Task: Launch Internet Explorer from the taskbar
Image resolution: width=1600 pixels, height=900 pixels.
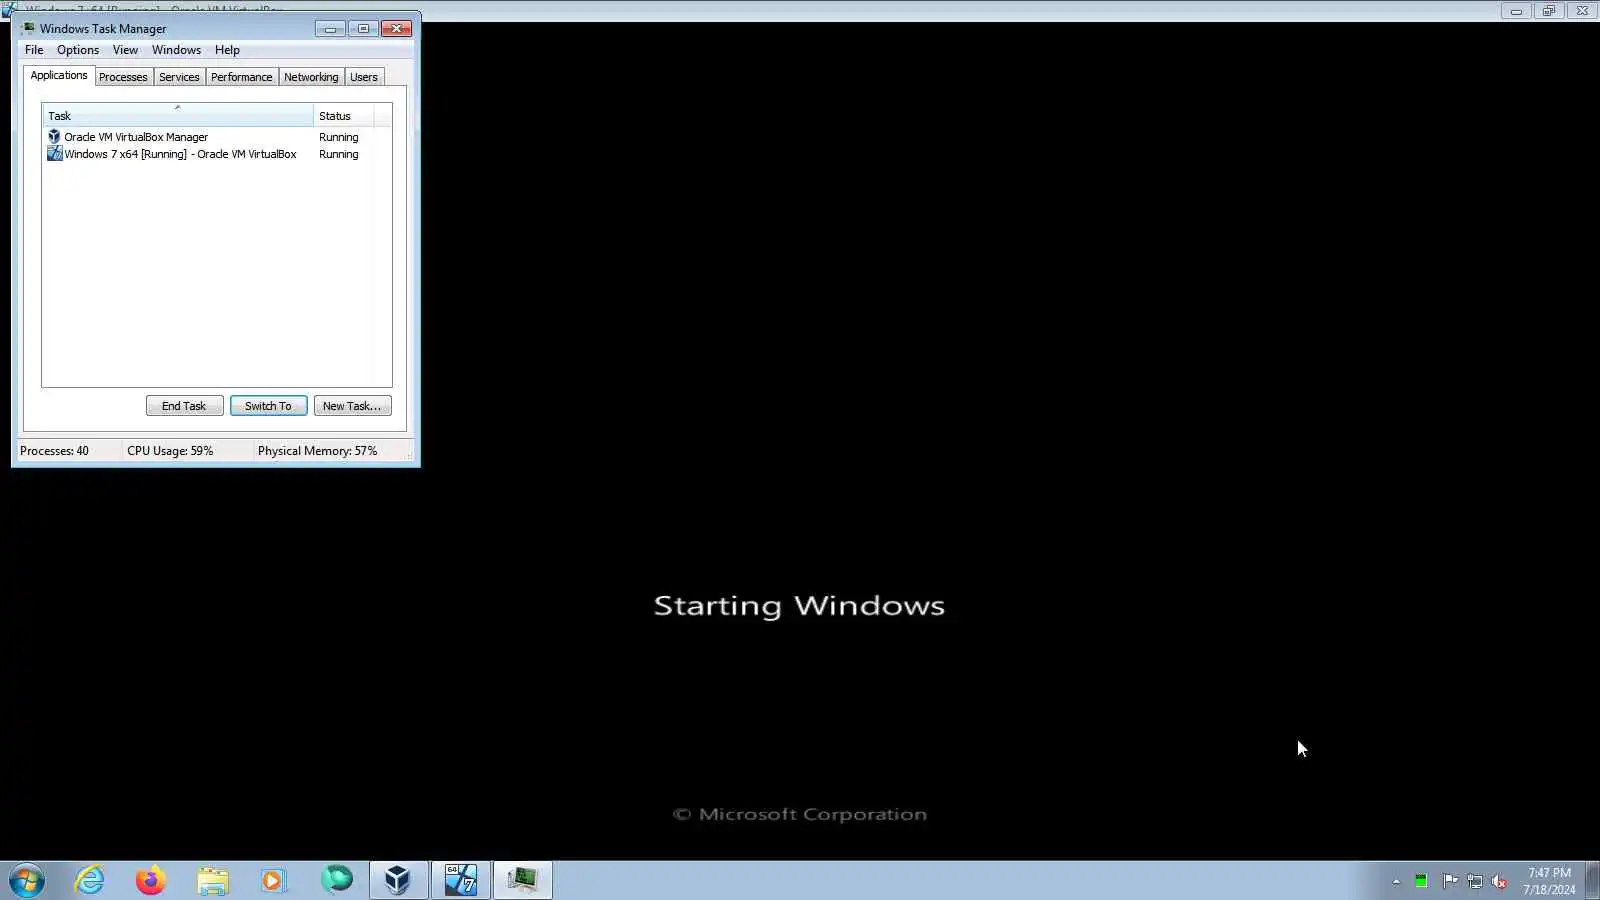Action: point(90,881)
